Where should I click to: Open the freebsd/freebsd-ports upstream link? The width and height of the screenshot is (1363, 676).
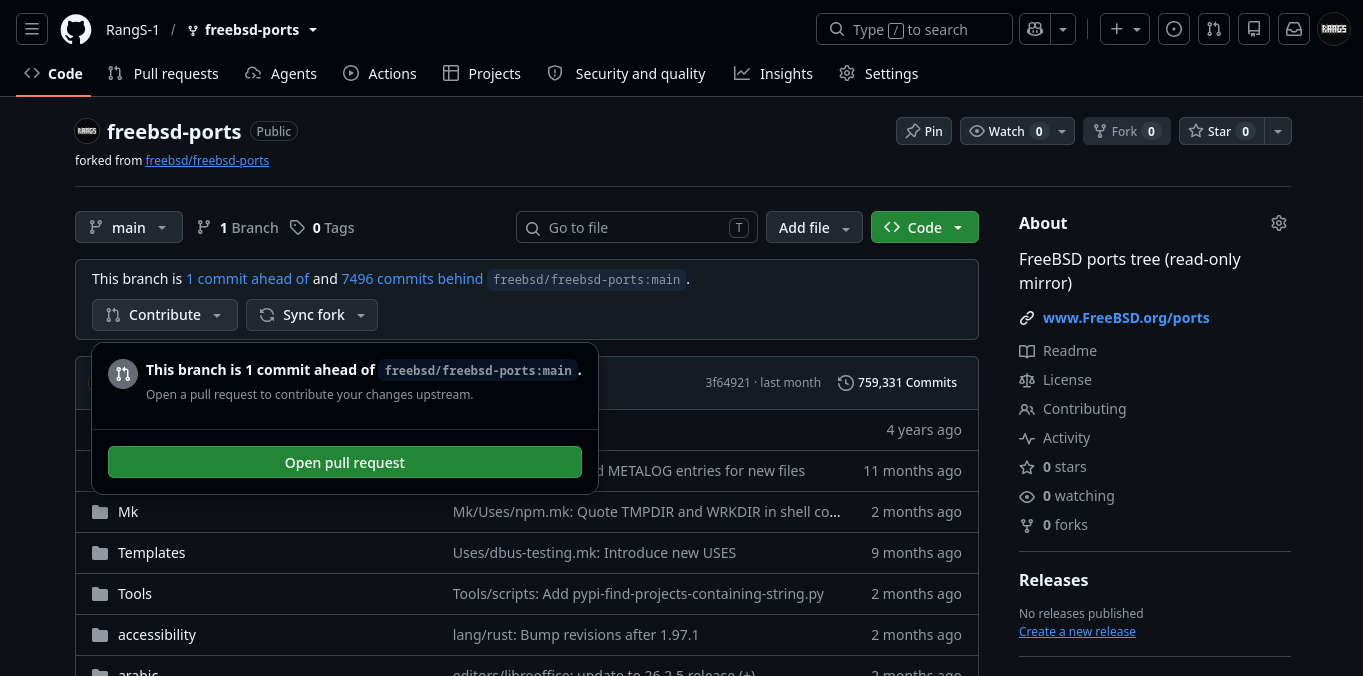[207, 160]
